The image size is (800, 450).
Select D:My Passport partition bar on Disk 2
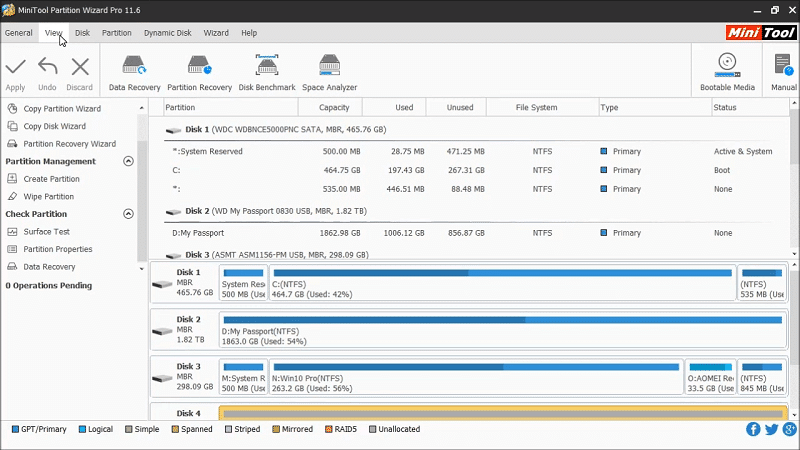click(503, 330)
